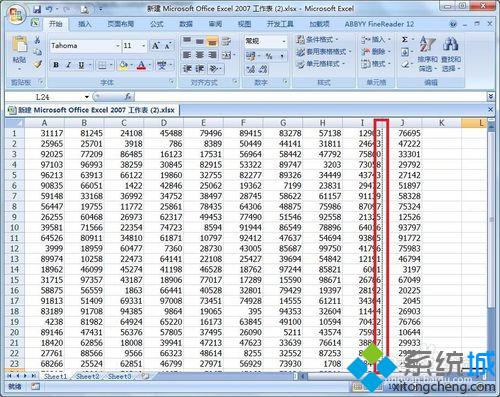Expand the formula bar
500x397 pixels.
(490, 96)
